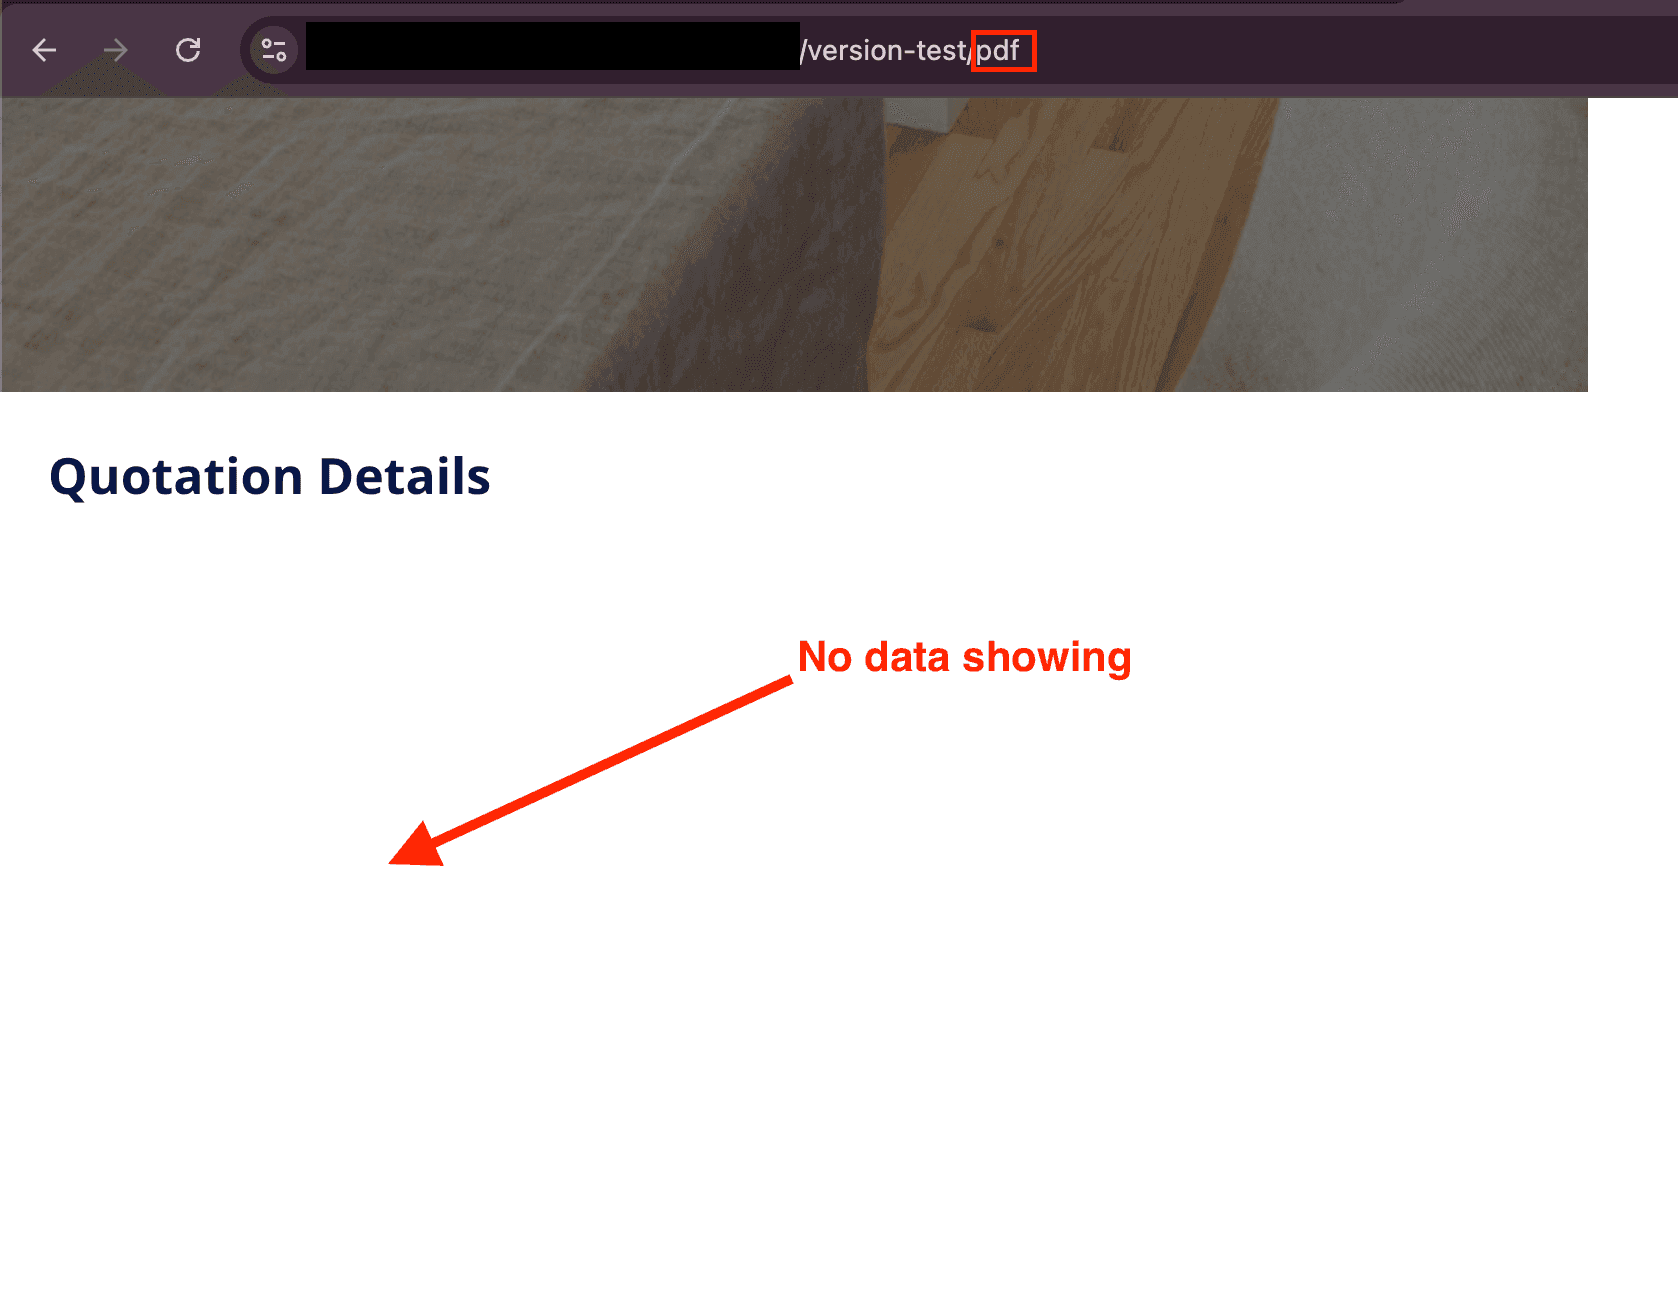Viewport: 1678px width, 1312px height.
Task: Go back to the previous page
Action: point(44,50)
